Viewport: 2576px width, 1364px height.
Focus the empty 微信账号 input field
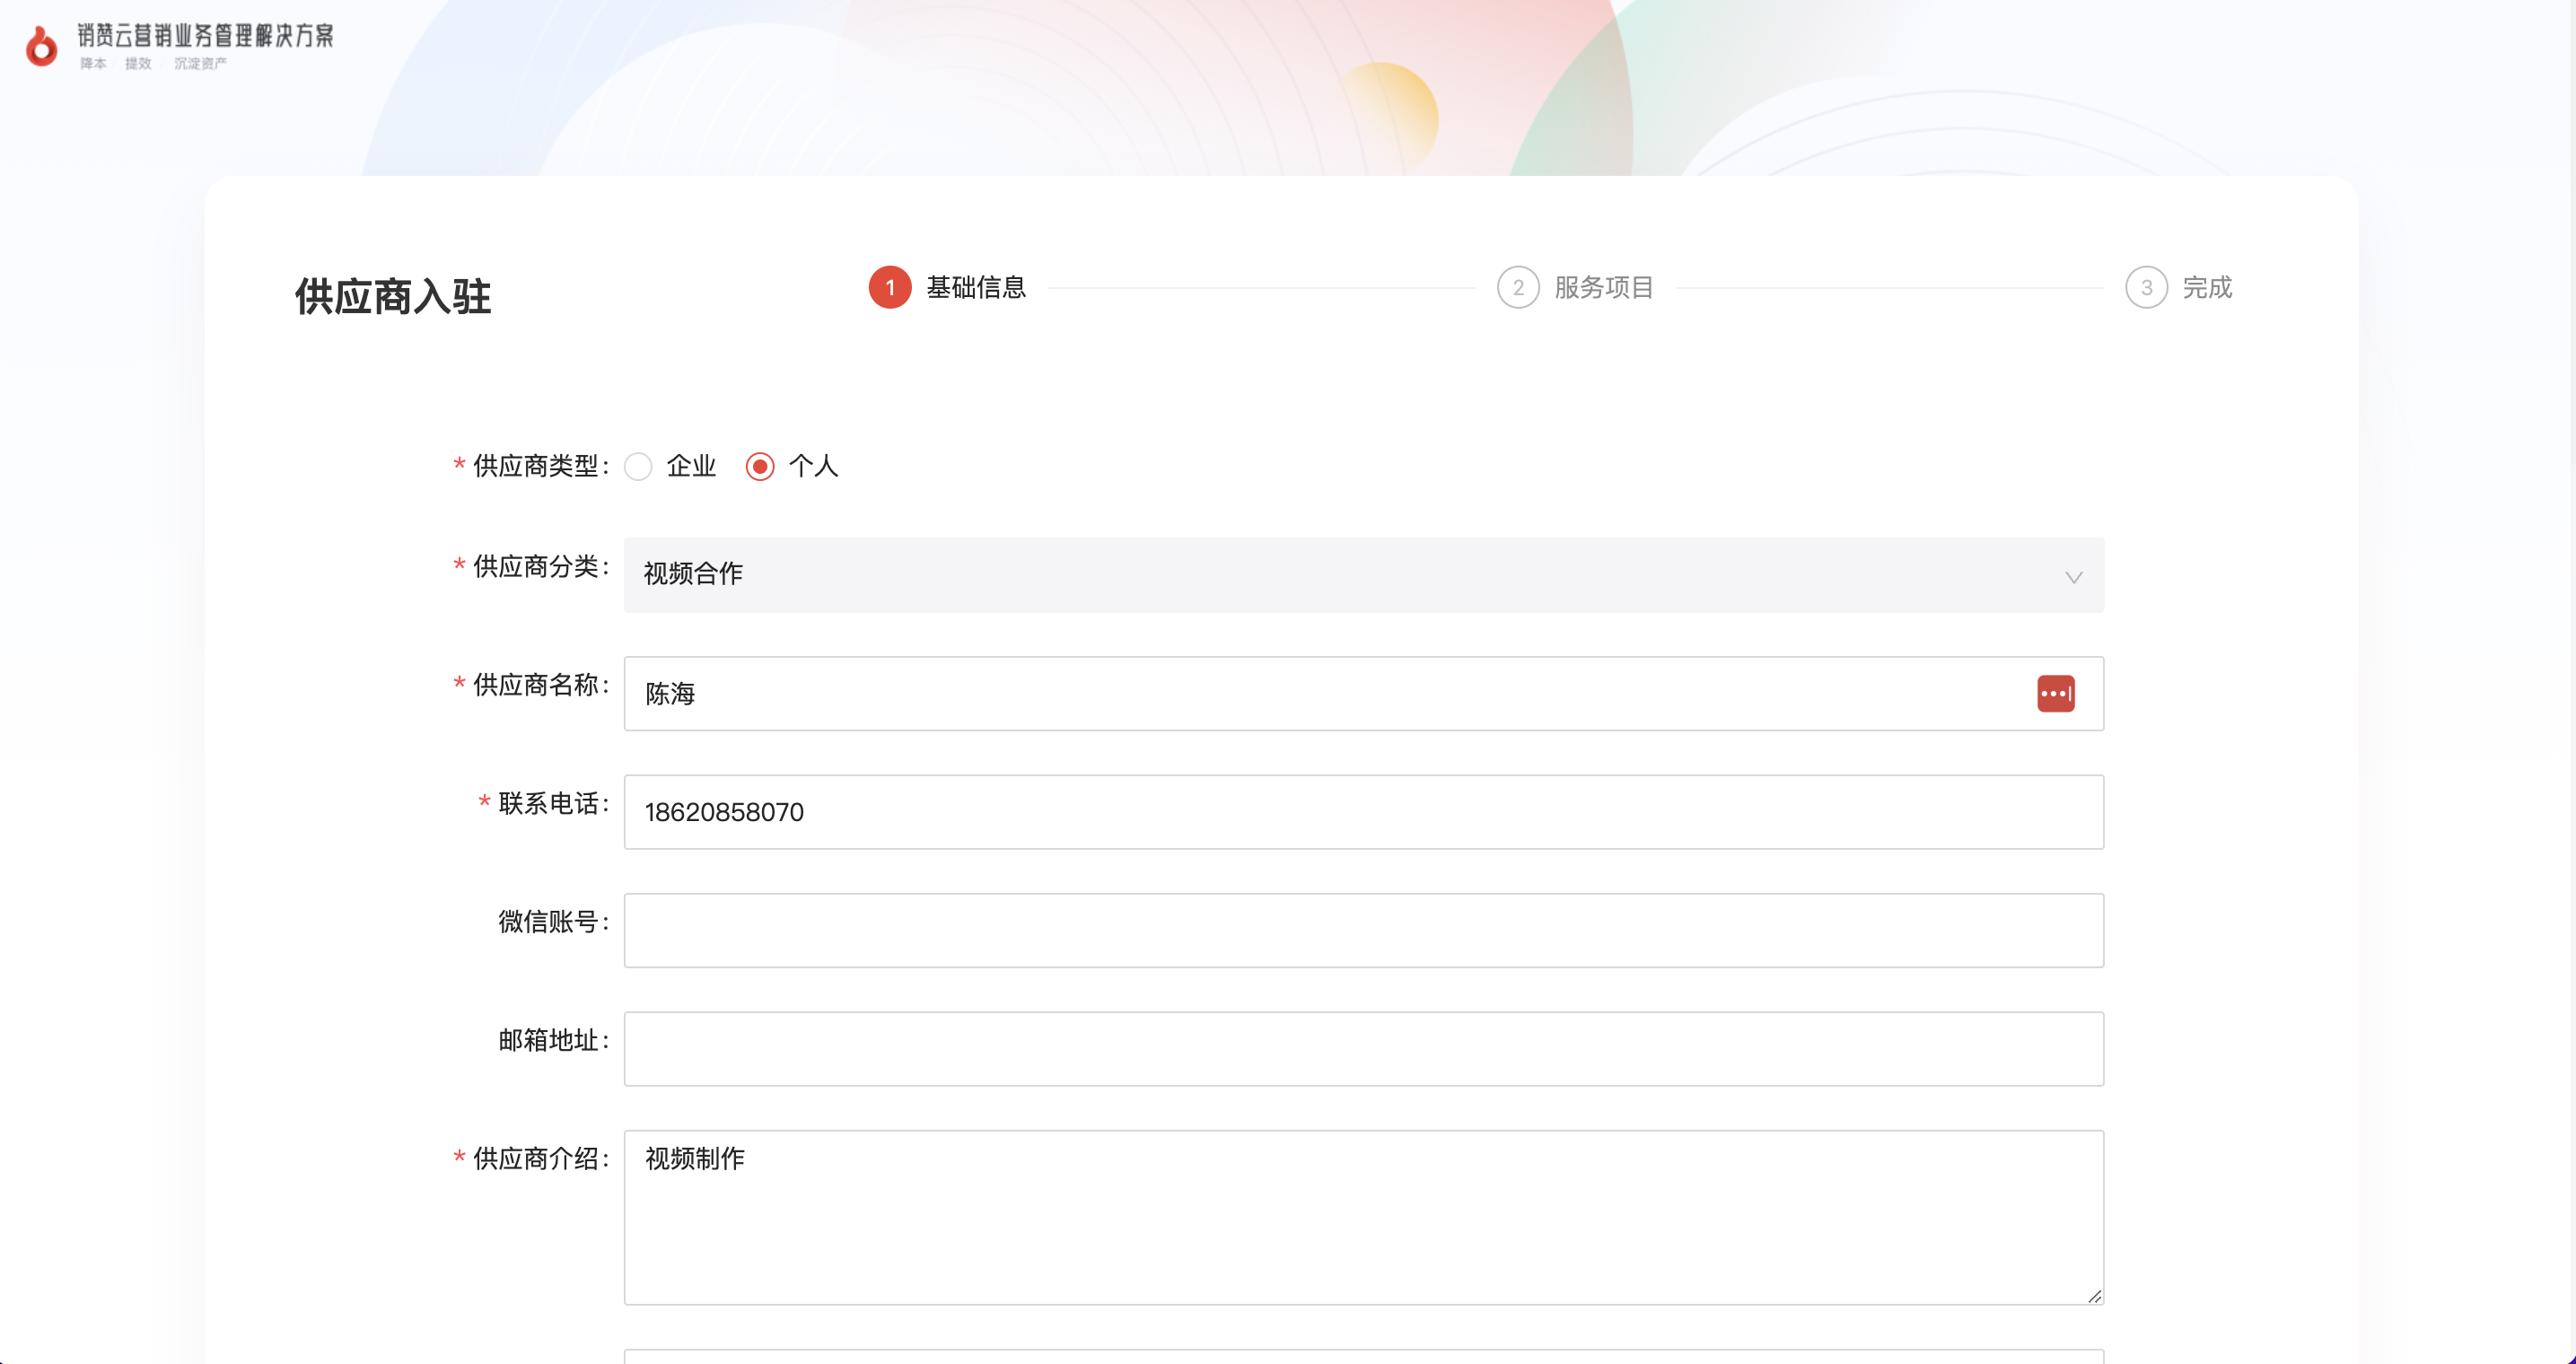coord(1364,931)
